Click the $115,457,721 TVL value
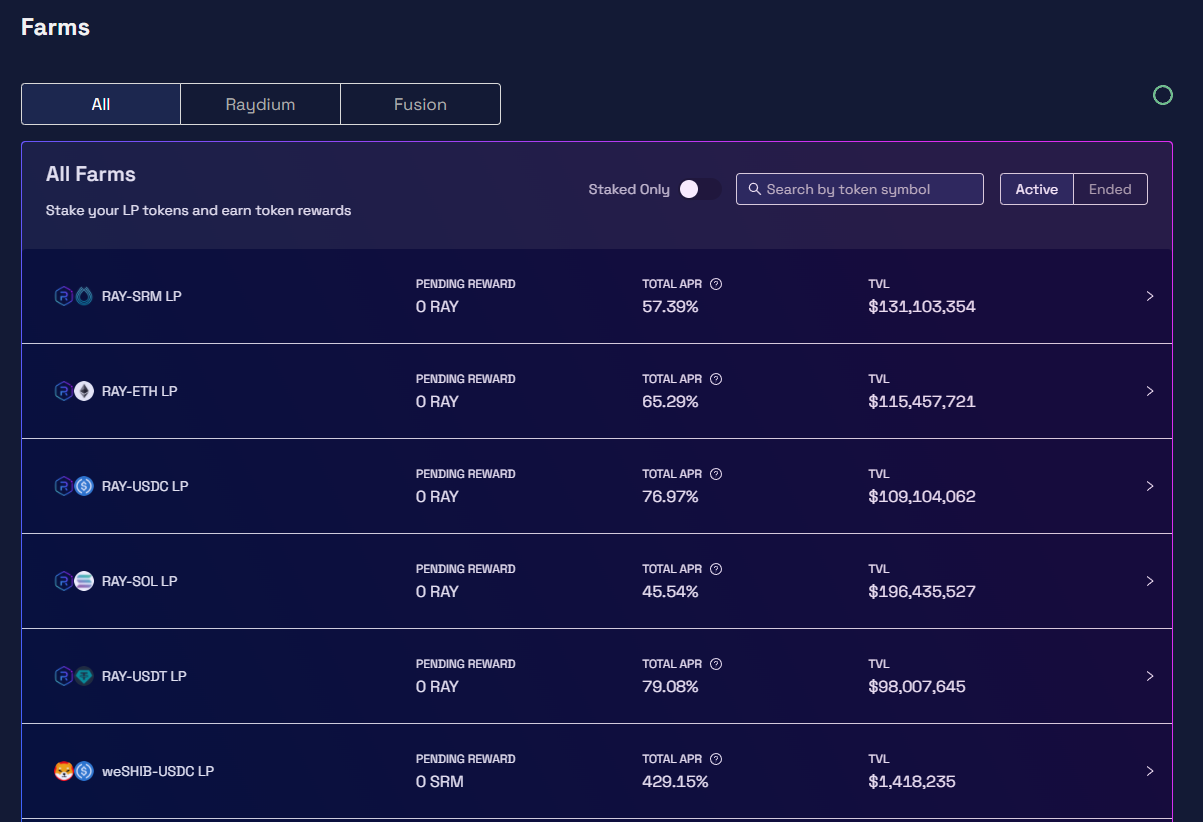 [922, 401]
